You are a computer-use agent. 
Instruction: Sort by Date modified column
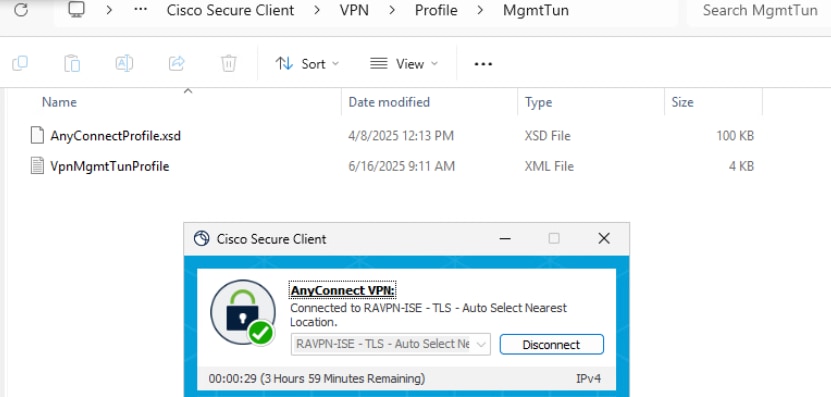389,102
